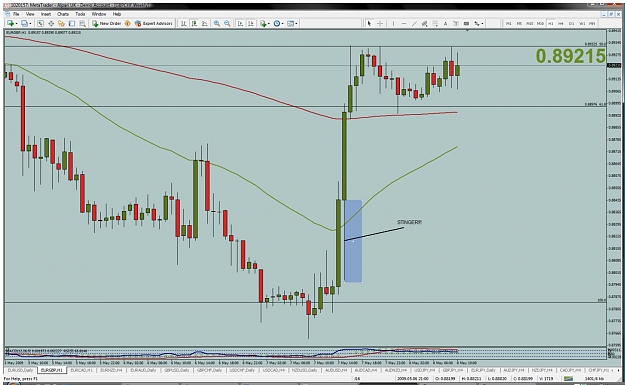Switch to EURCAD,H1 chart tab
The image size is (625, 385).
81,370
